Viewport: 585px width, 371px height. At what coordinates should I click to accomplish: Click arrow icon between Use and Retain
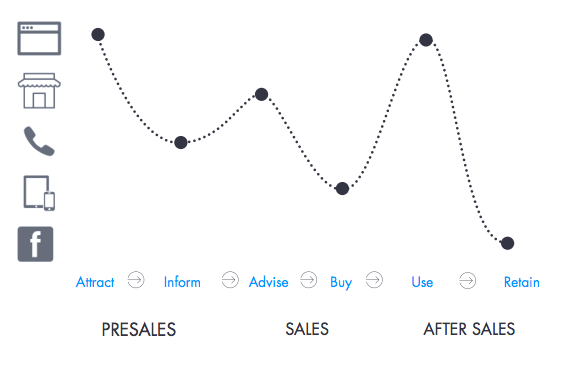[x=467, y=280]
